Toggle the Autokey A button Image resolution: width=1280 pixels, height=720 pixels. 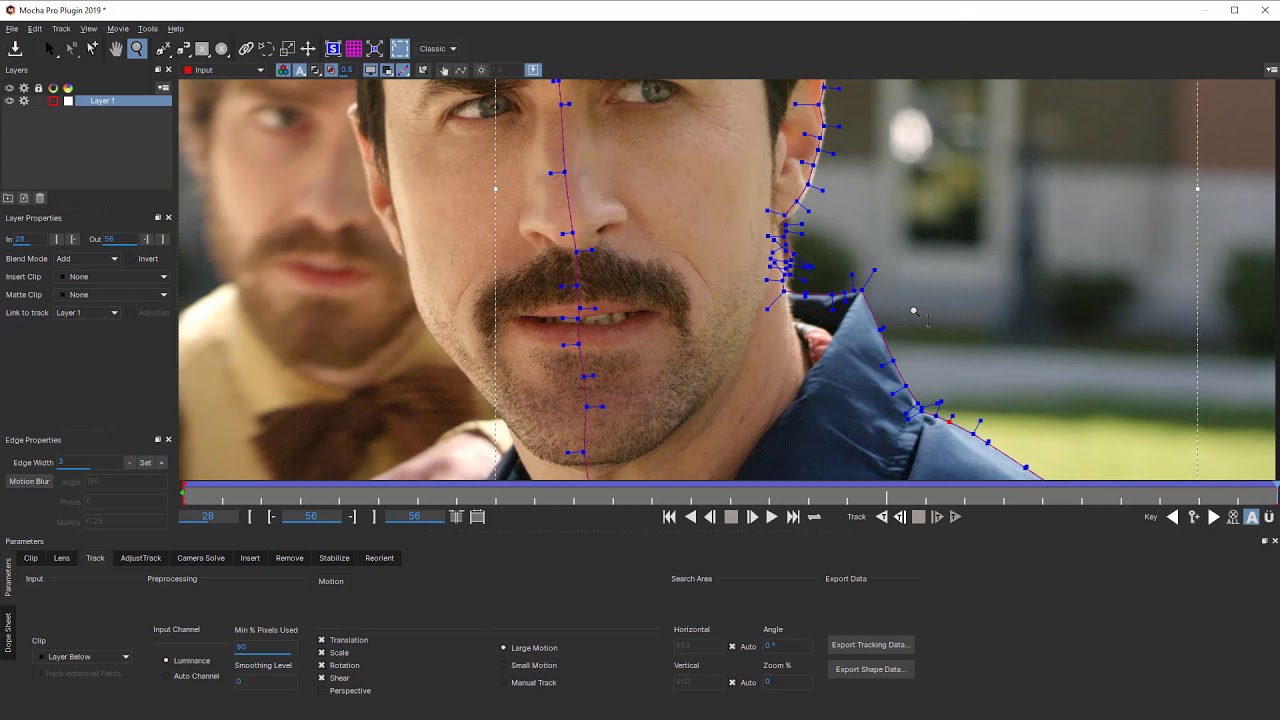1251,517
